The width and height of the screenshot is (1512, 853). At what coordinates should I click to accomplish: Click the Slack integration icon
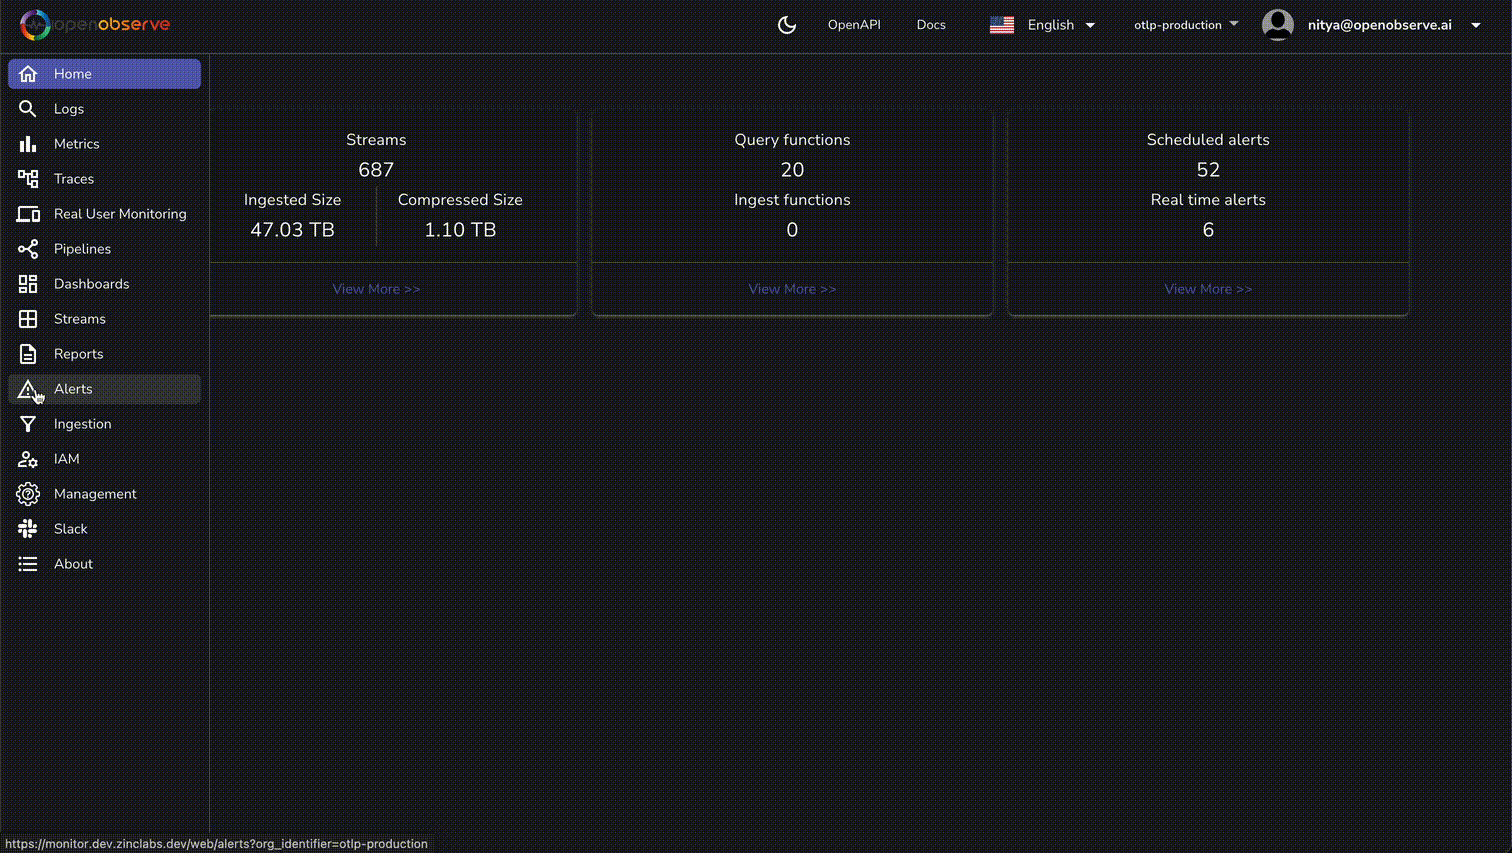[29, 528]
